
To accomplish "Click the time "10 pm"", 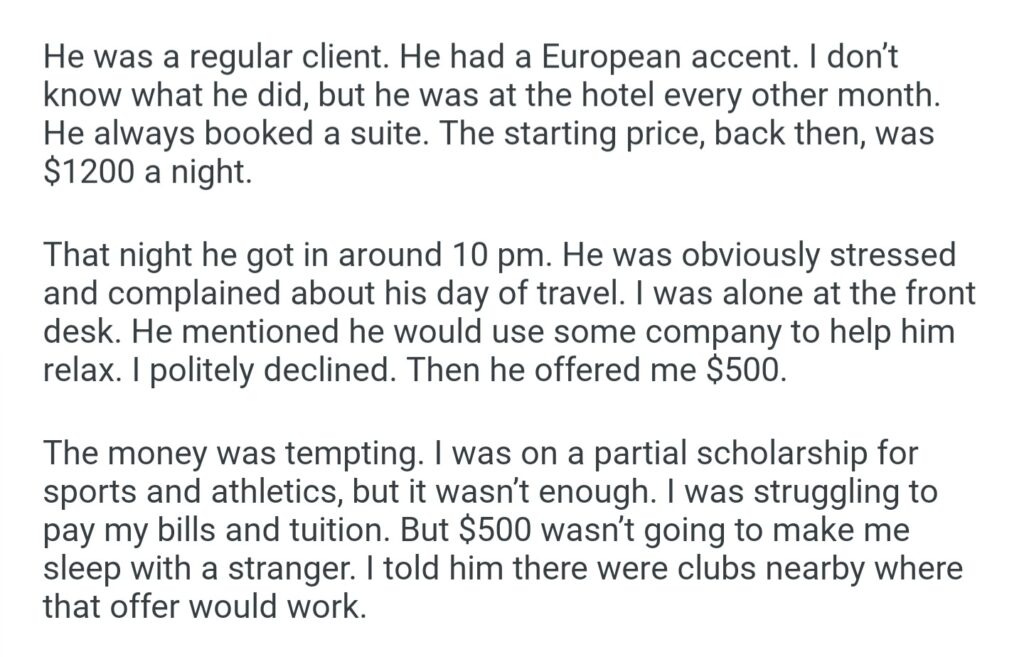I will point(494,256).
